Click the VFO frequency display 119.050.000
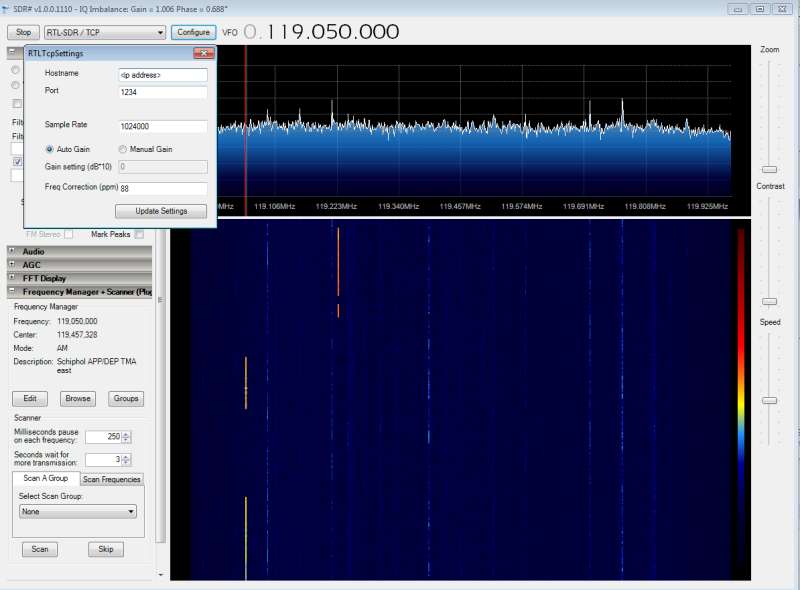This screenshot has width=800, height=590. tap(321, 32)
